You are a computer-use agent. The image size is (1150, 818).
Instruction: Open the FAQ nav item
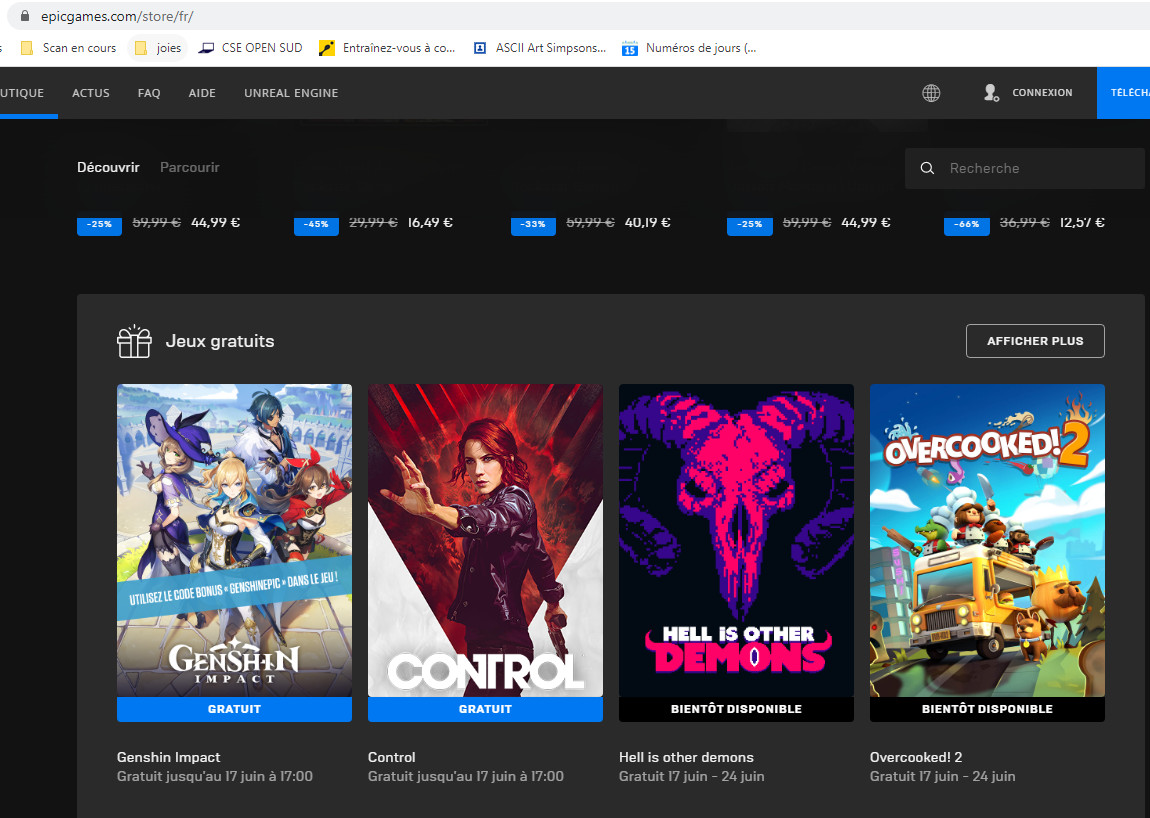coord(149,93)
